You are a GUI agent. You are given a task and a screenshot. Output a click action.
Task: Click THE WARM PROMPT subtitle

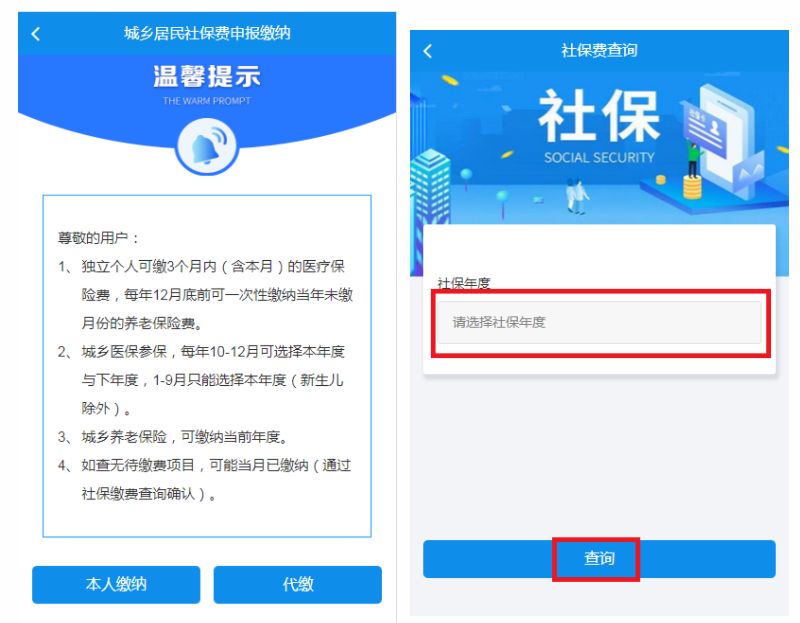(x=207, y=101)
